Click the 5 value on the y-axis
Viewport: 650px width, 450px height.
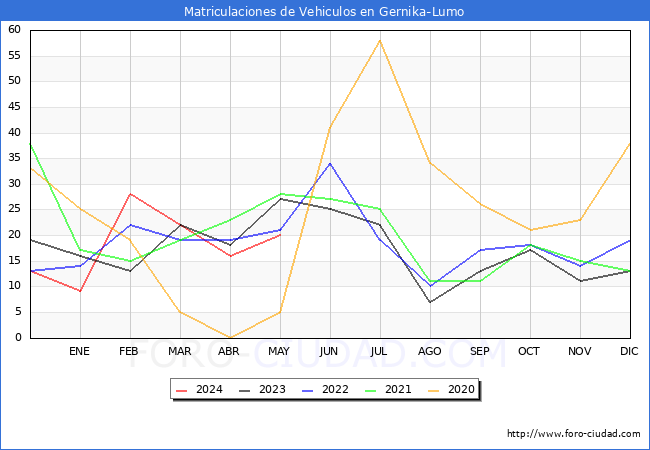18,312
